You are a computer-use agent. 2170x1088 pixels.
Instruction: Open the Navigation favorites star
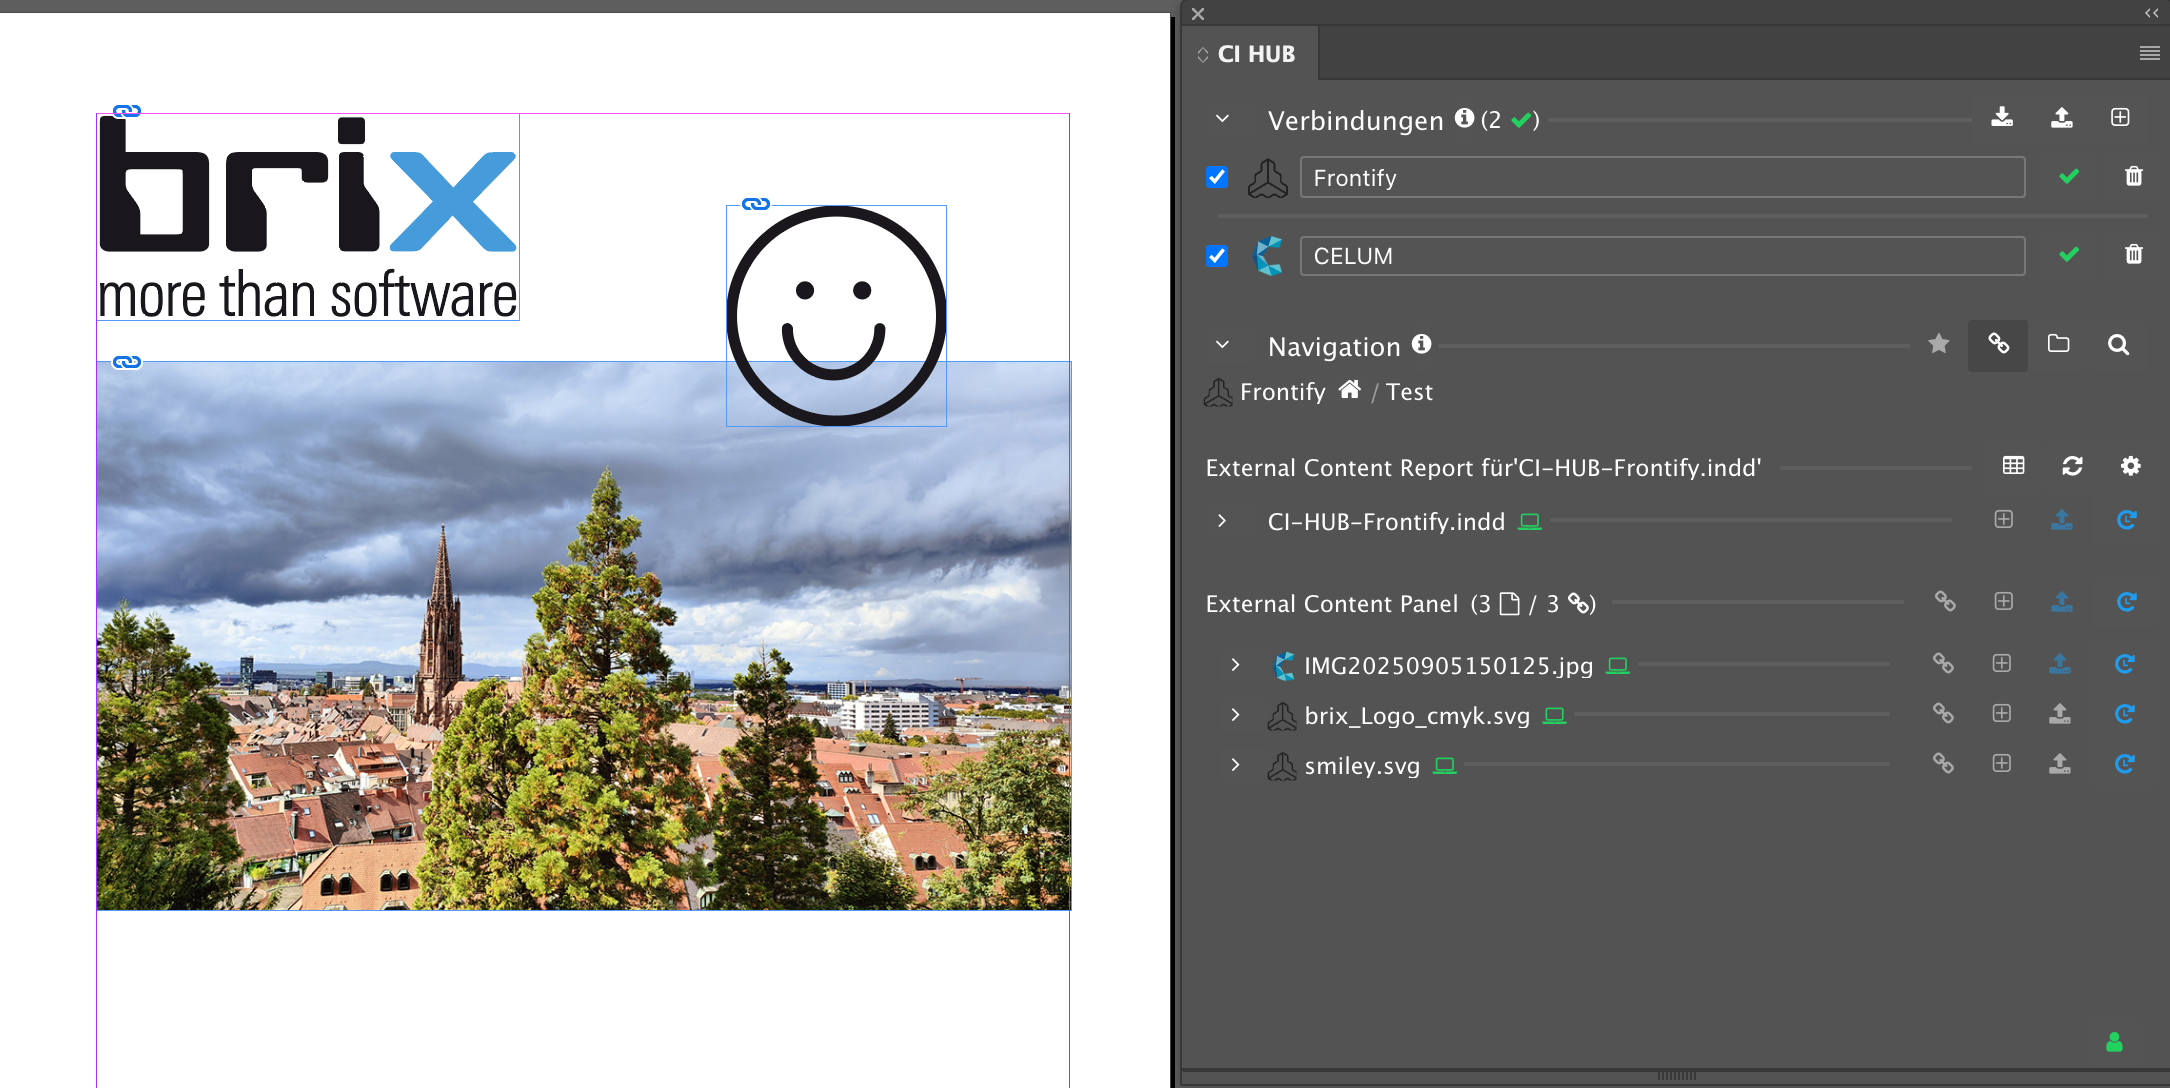pos(1938,344)
